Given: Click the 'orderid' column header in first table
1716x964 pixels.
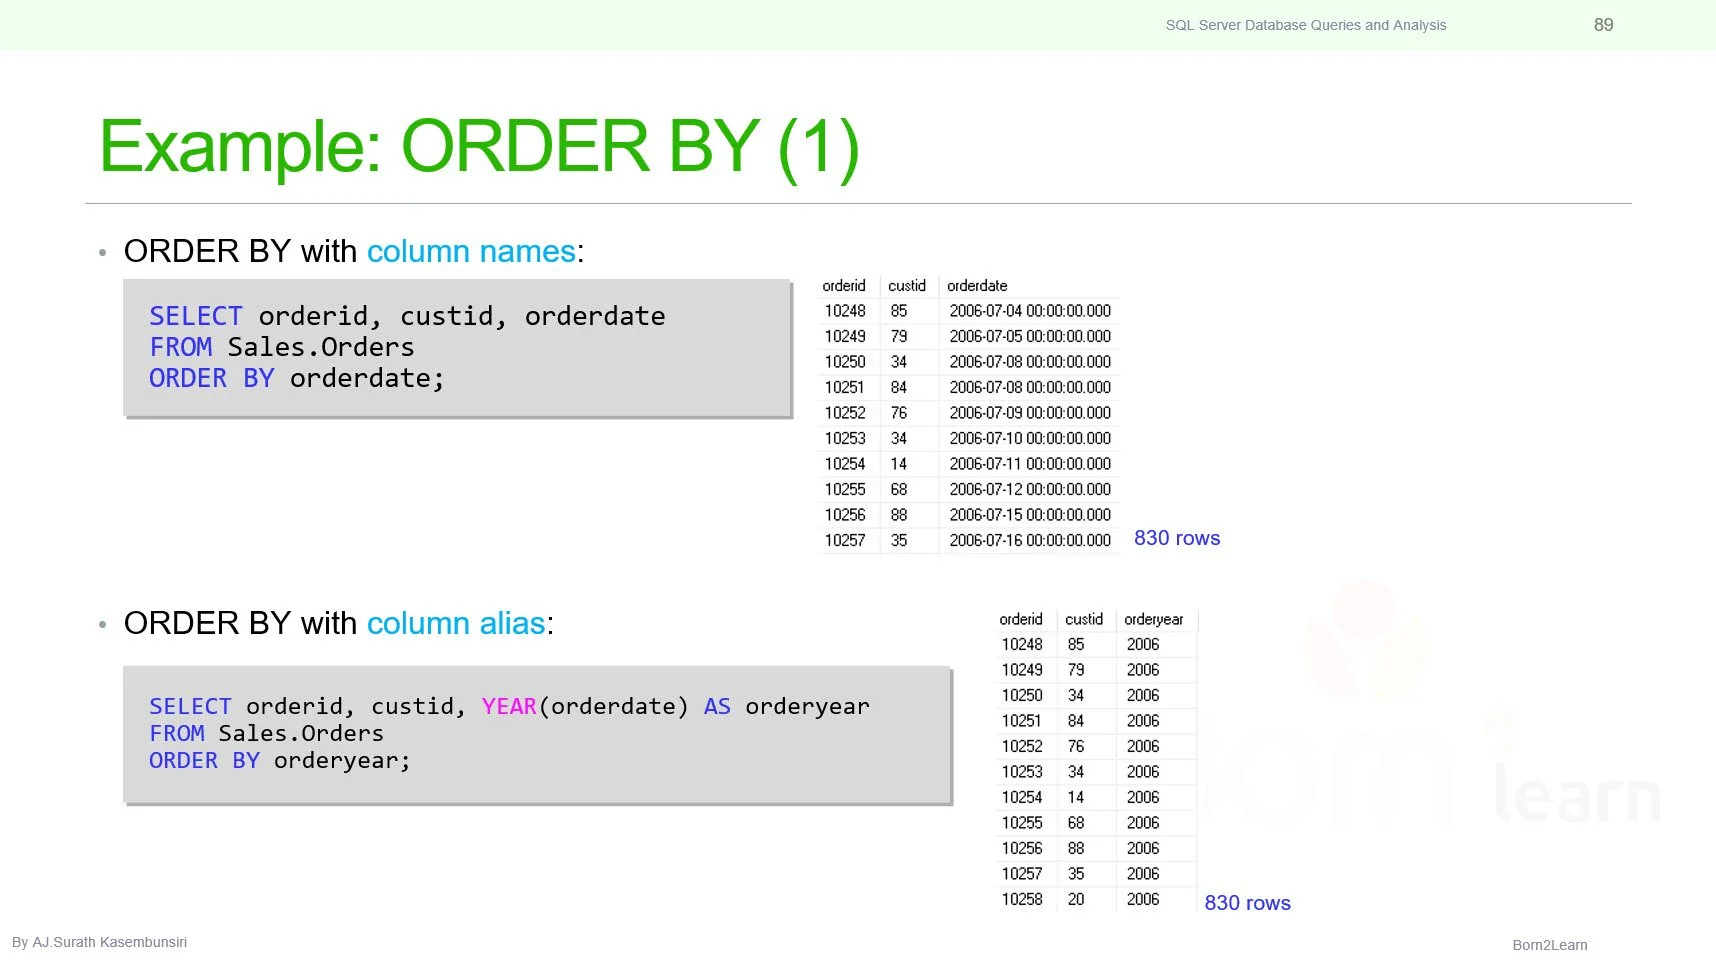Looking at the screenshot, I should [844, 286].
